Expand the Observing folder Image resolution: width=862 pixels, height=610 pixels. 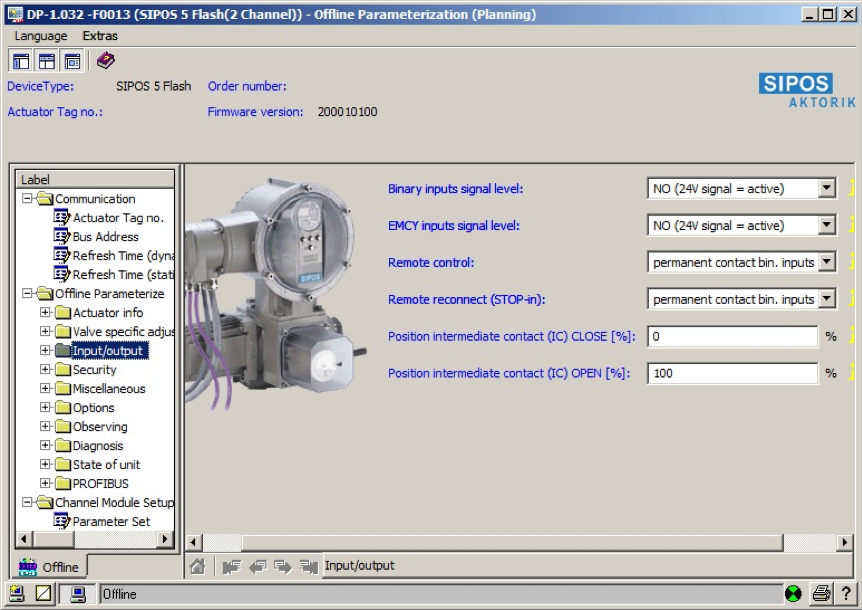pyautogui.click(x=46, y=426)
